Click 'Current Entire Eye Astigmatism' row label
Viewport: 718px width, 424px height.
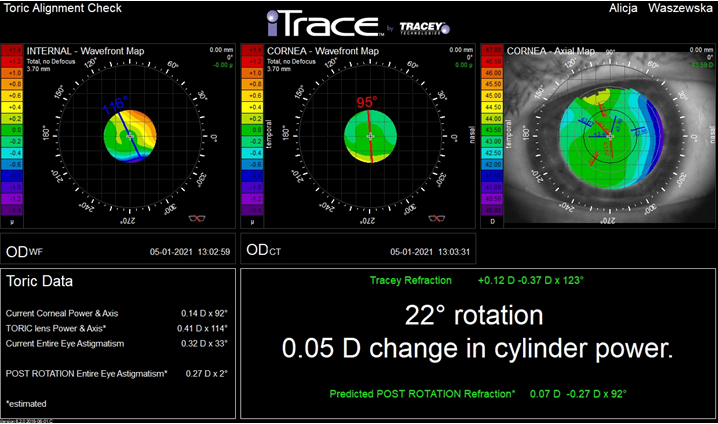65,343
